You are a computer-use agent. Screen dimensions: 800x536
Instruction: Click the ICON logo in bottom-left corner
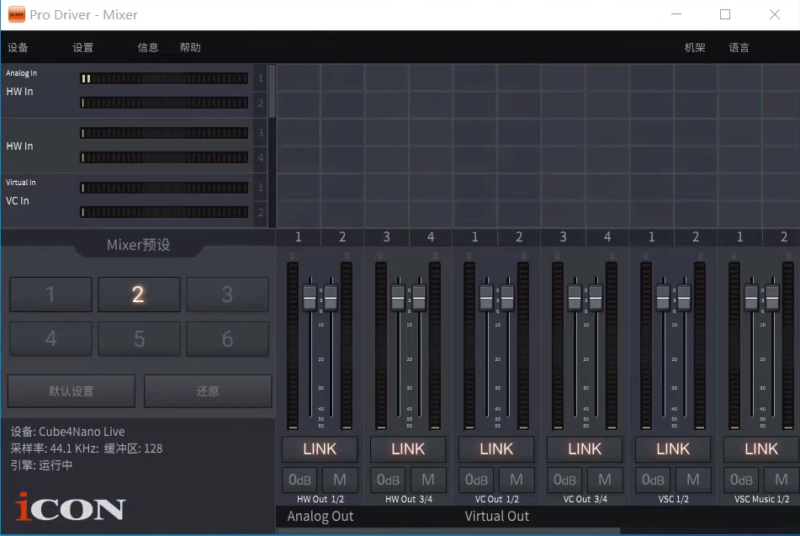69,507
